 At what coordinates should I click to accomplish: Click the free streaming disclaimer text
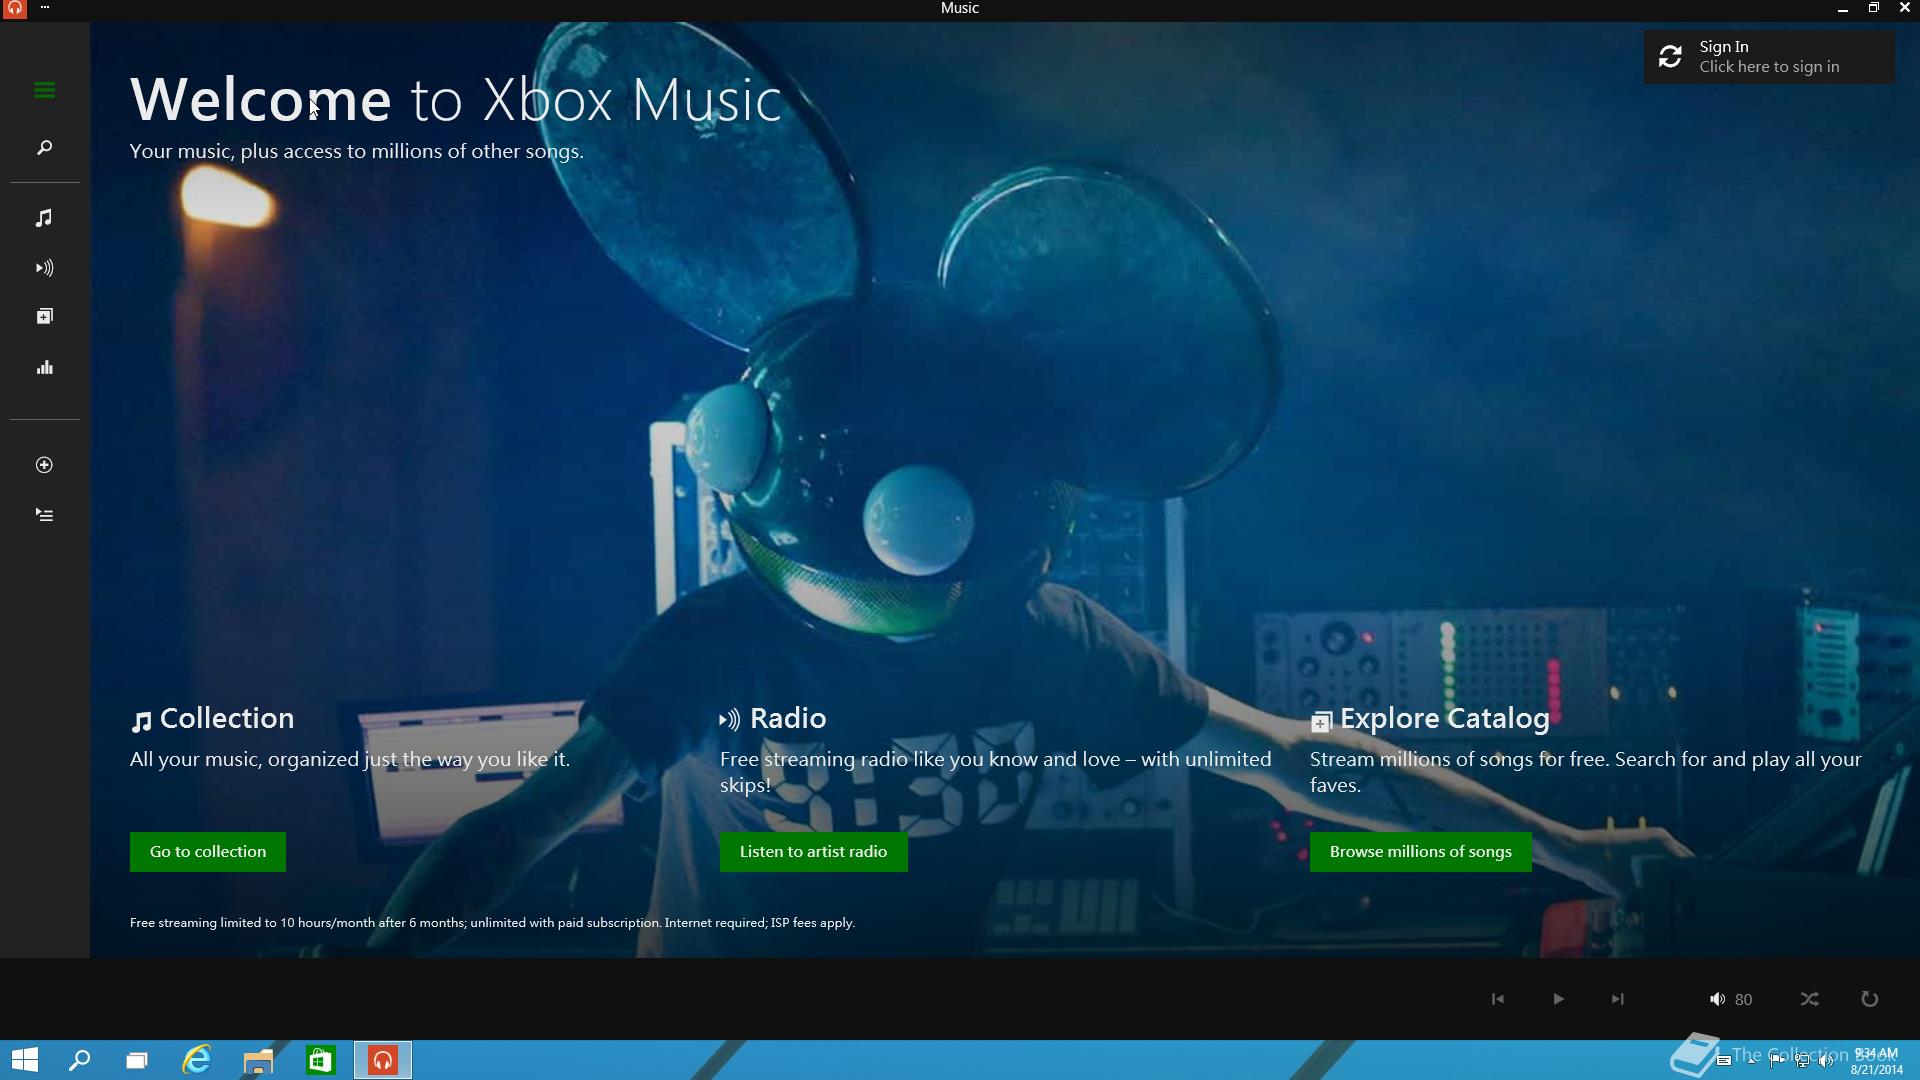[492, 923]
